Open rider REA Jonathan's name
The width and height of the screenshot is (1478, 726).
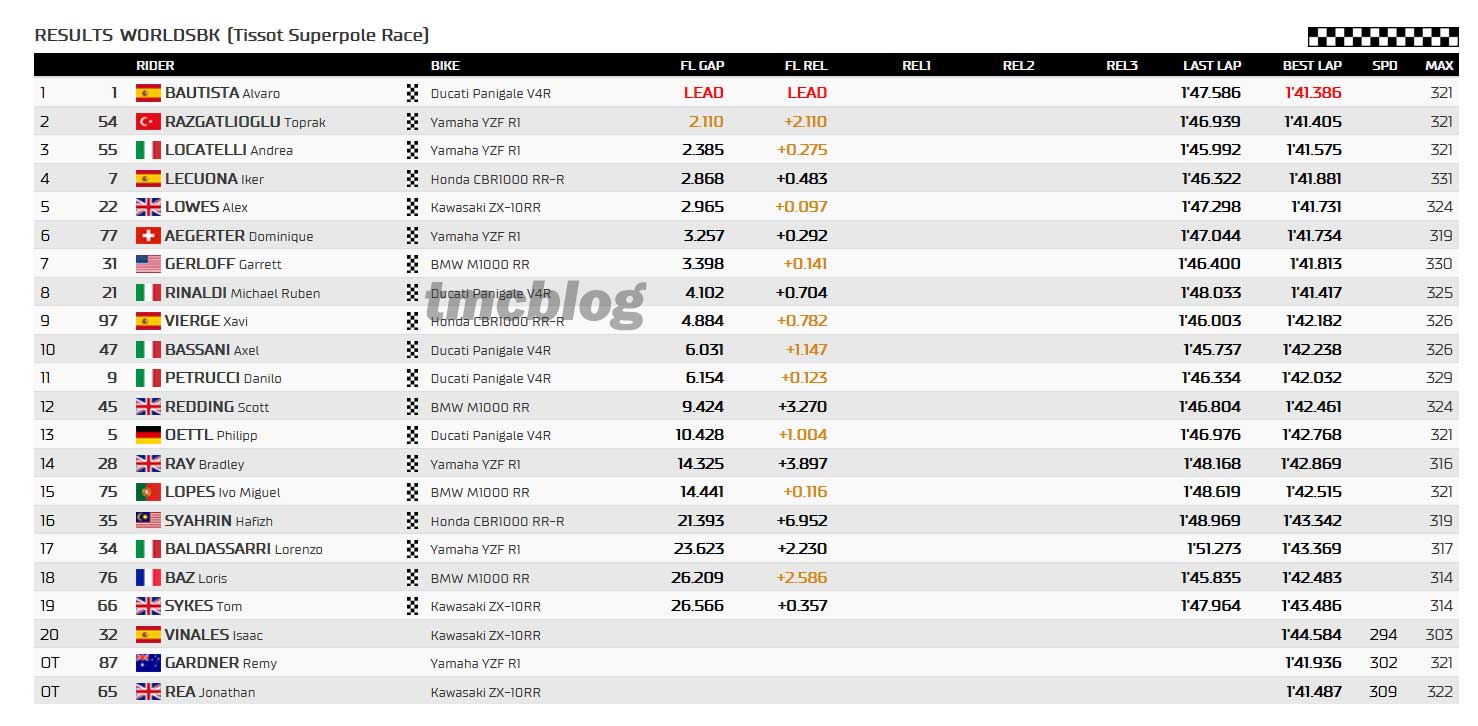[x=210, y=692]
